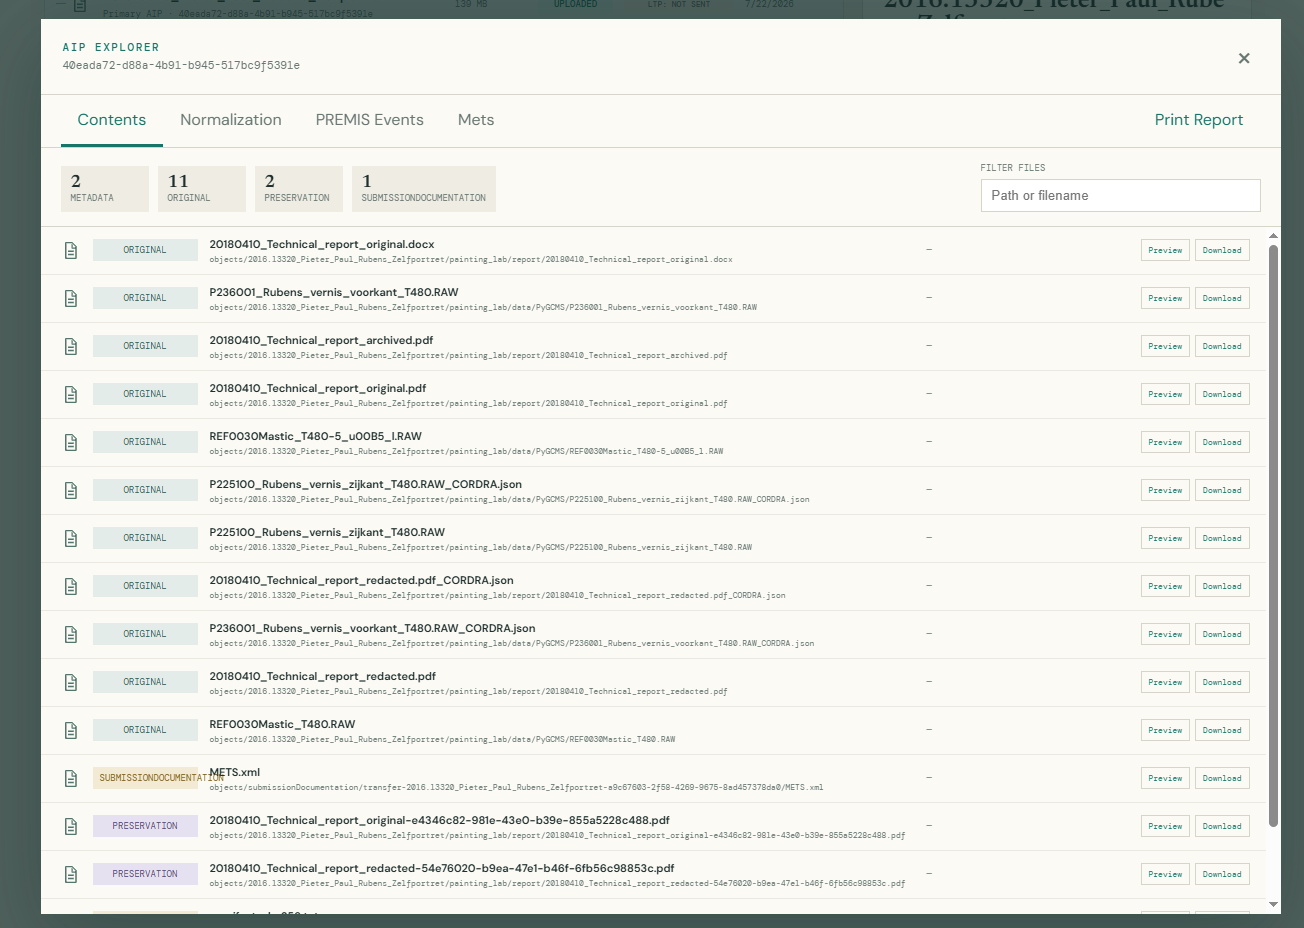Open the PREMIS Events tab
The width and height of the screenshot is (1304, 928).
[370, 120]
